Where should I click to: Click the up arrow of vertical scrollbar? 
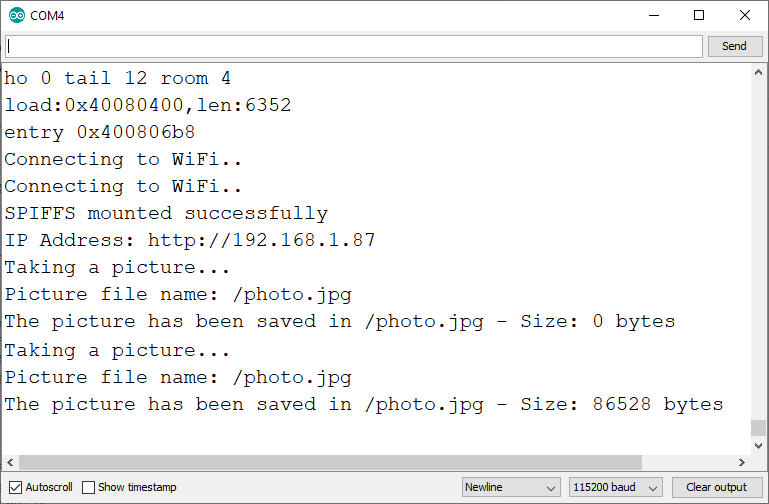[759, 73]
